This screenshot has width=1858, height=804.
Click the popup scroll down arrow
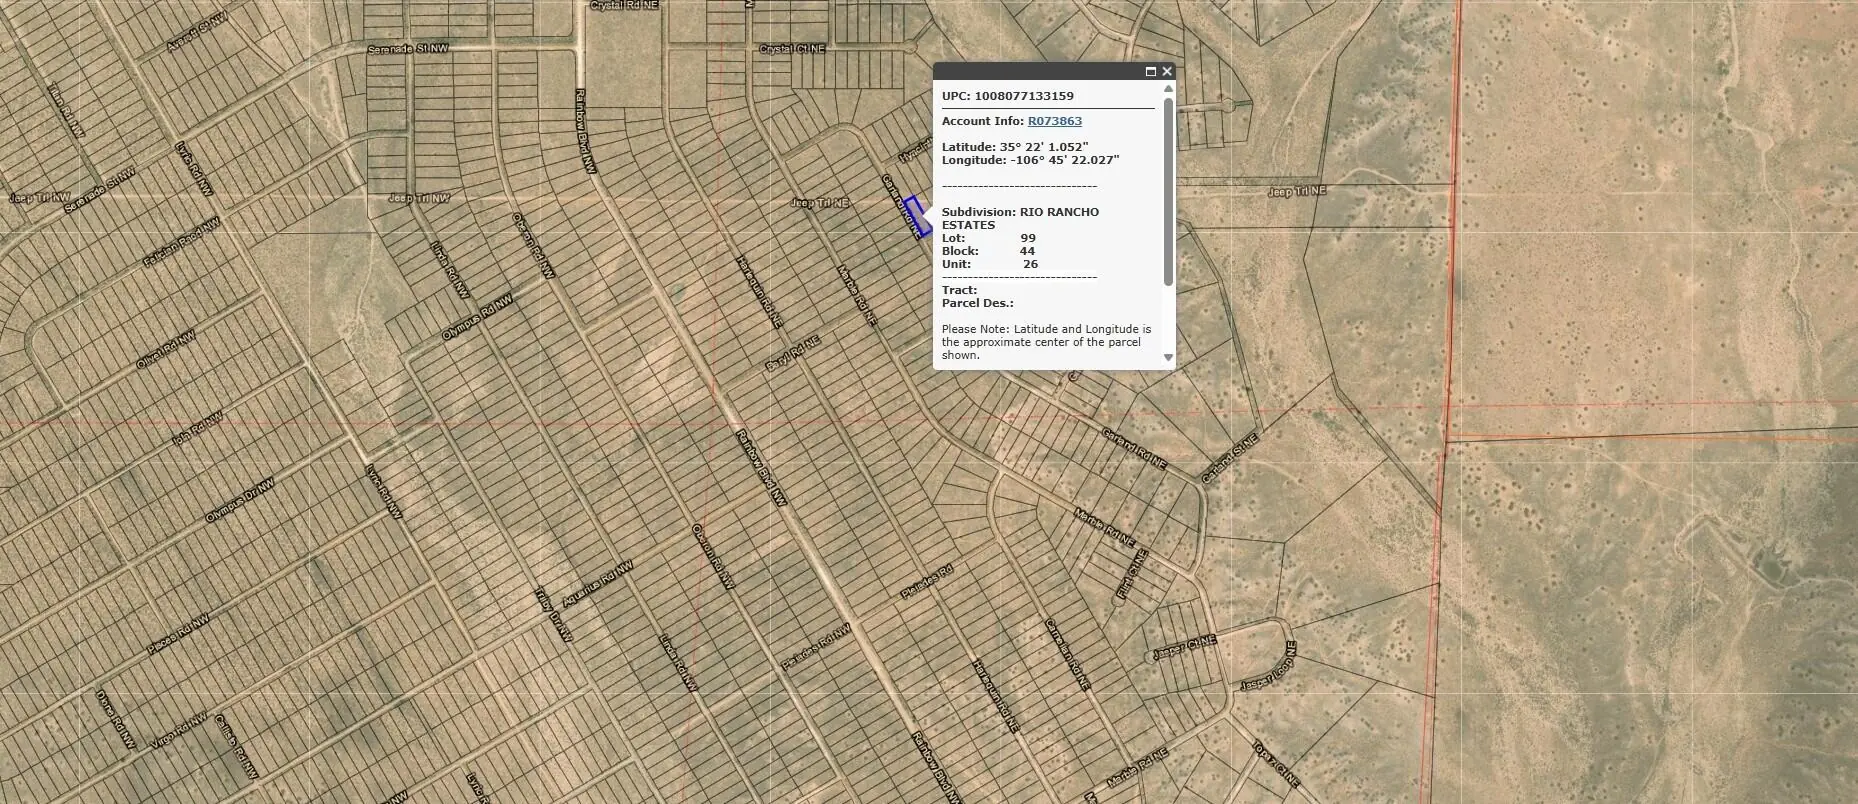coord(1168,357)
